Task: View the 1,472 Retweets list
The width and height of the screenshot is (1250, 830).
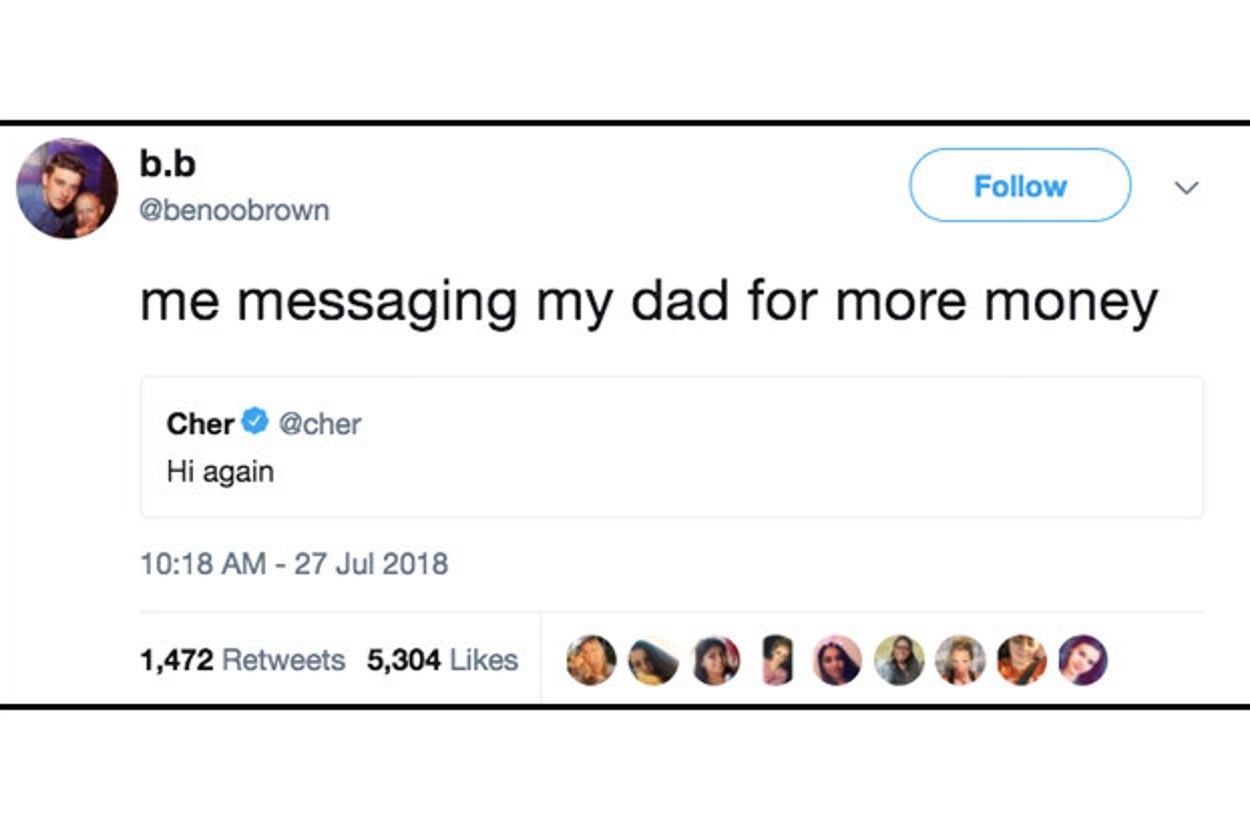Action: point(242,660)
